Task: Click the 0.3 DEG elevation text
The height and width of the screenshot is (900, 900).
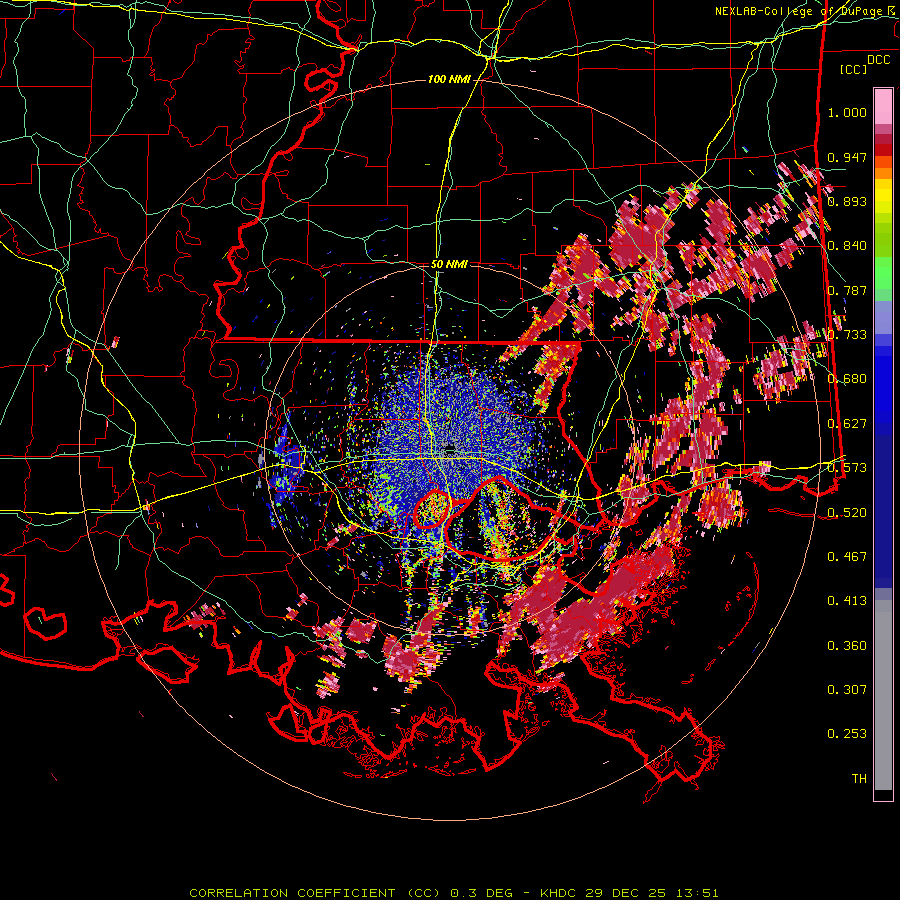Action: [x=481, y=893]
